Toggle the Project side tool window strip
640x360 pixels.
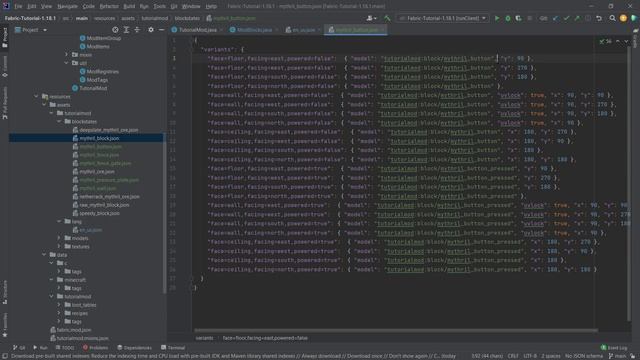coord(5,37)
